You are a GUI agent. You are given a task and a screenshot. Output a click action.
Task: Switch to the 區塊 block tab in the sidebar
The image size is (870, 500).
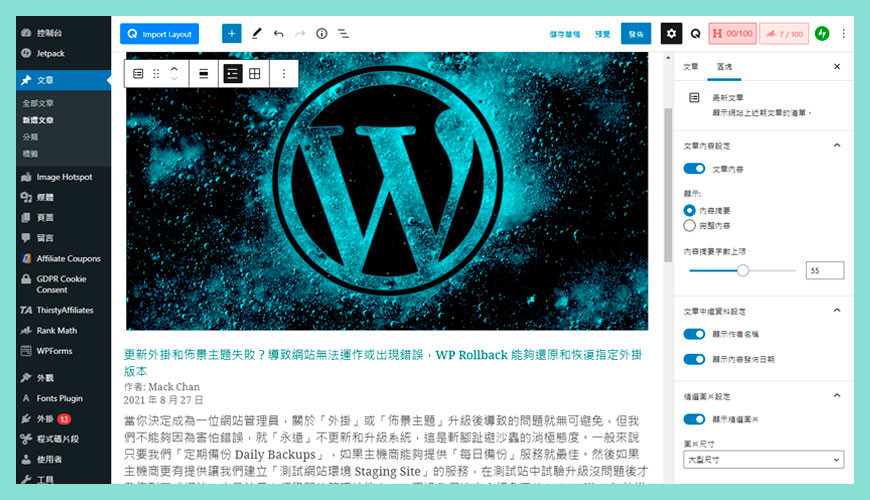pyautogui.click(x=724, y=67)
